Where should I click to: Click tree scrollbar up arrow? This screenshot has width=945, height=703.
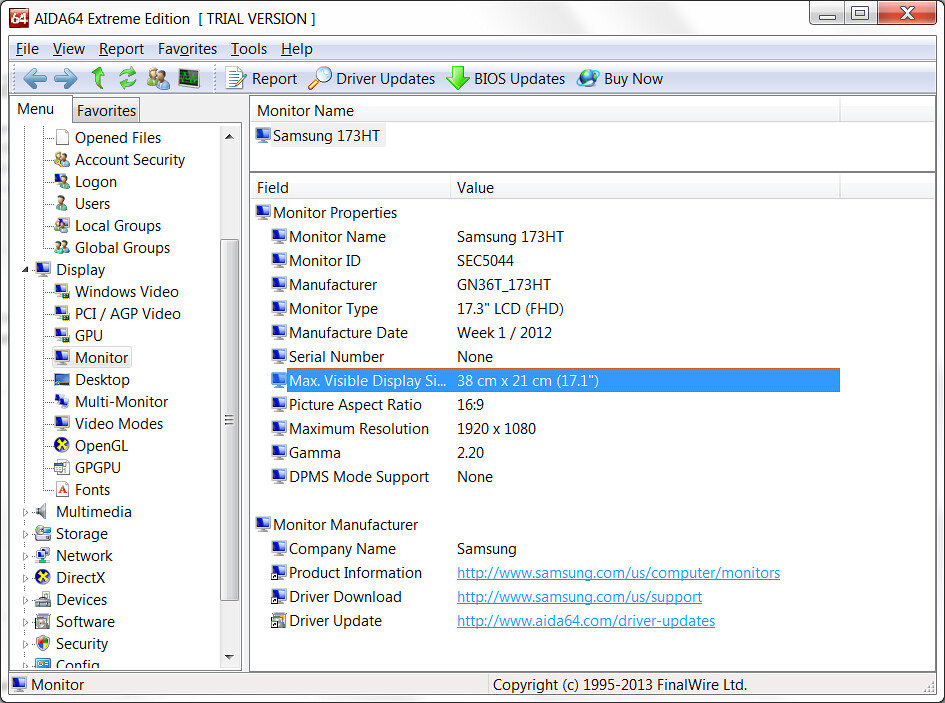click(229, 137)
